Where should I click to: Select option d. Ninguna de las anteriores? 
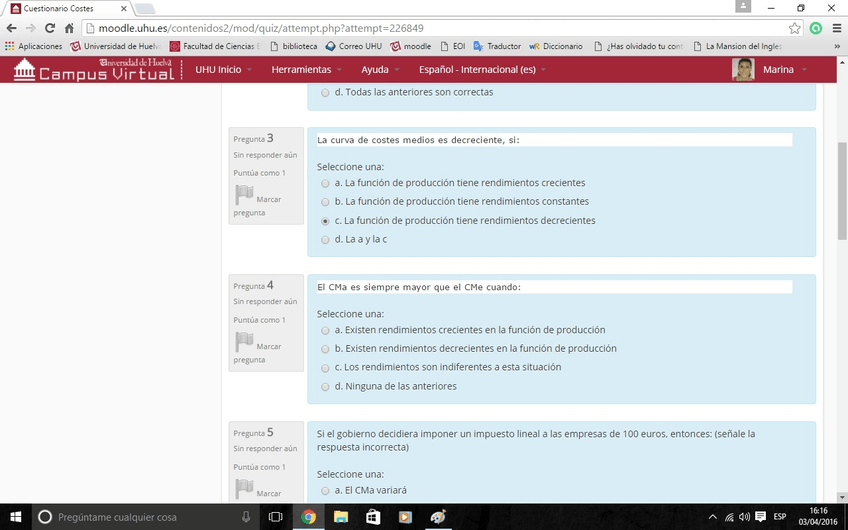325,387
